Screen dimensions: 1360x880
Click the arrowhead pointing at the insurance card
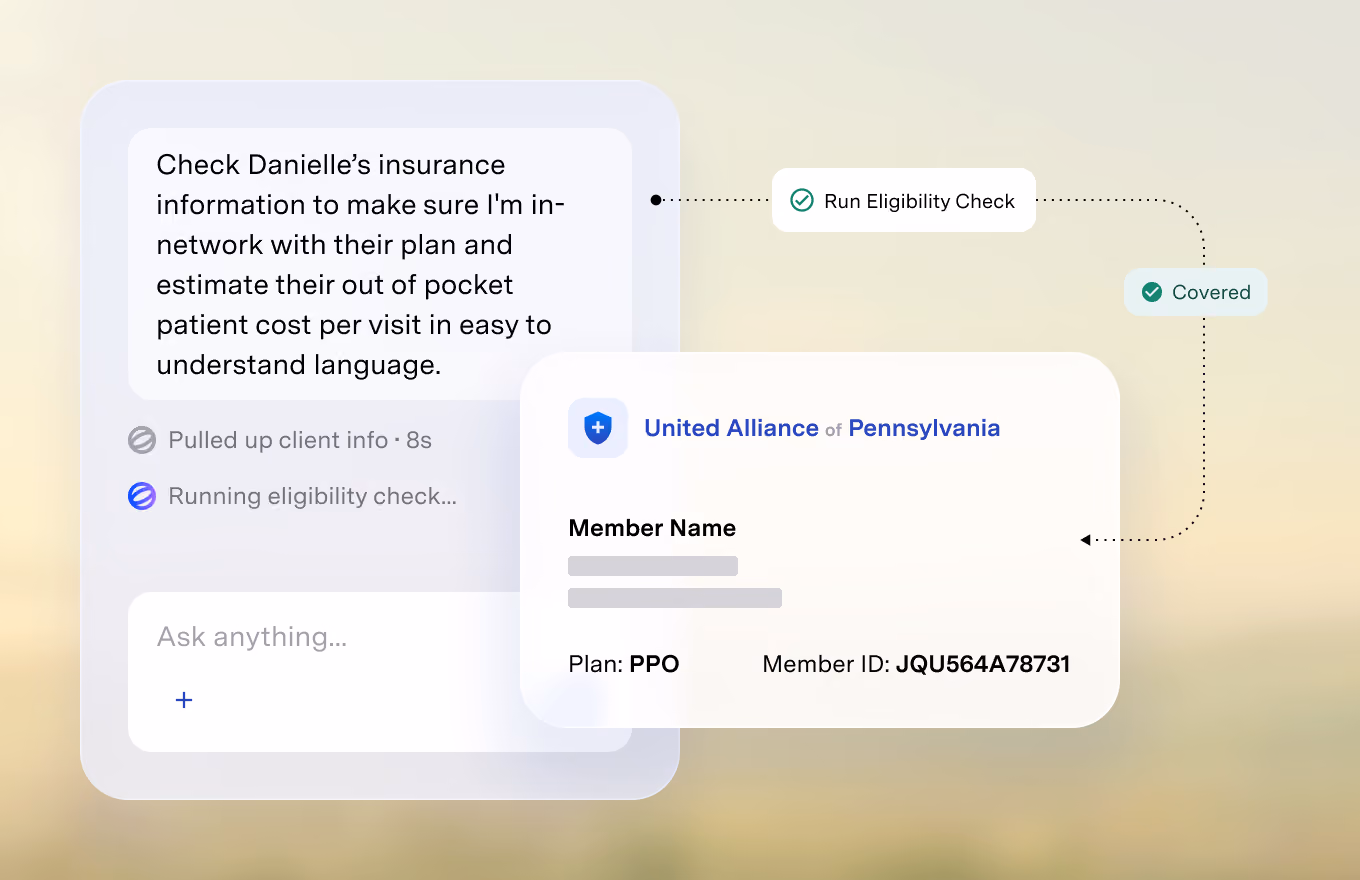[x=1085, y=540]
